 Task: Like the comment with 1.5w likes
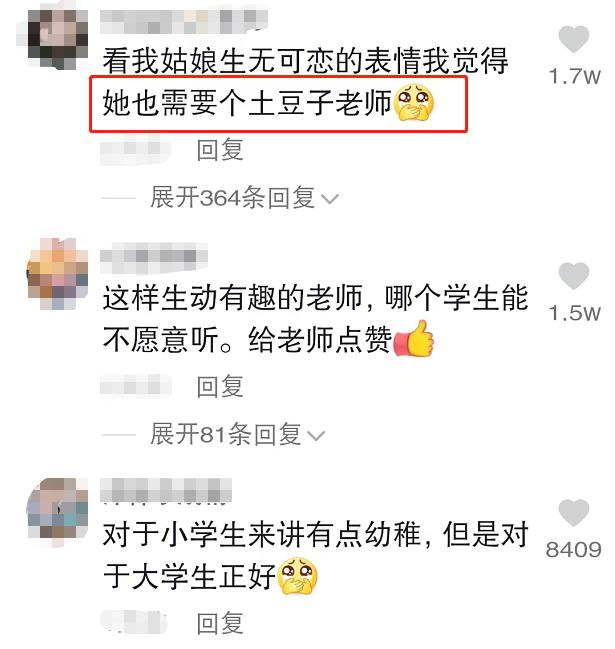(573, 275)
